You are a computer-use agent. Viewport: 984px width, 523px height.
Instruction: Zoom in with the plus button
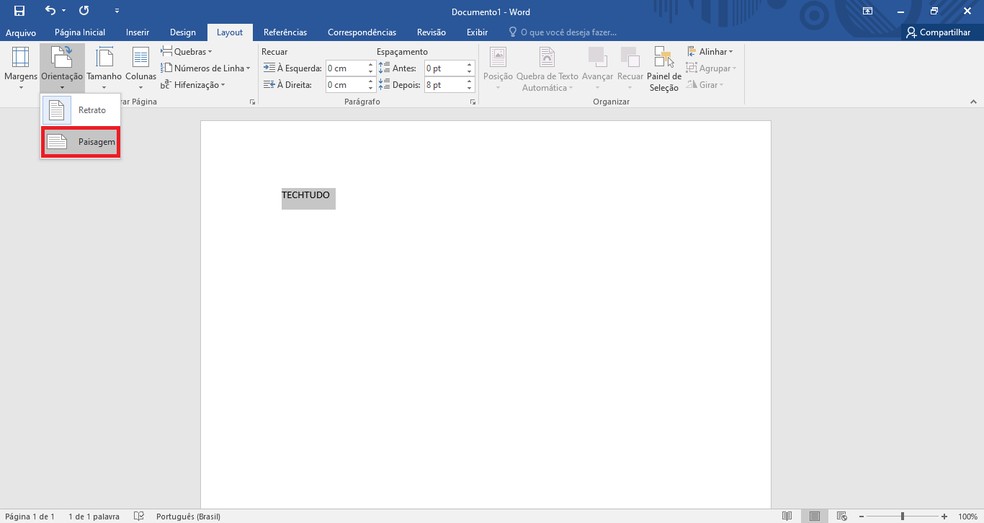point(944,516)
